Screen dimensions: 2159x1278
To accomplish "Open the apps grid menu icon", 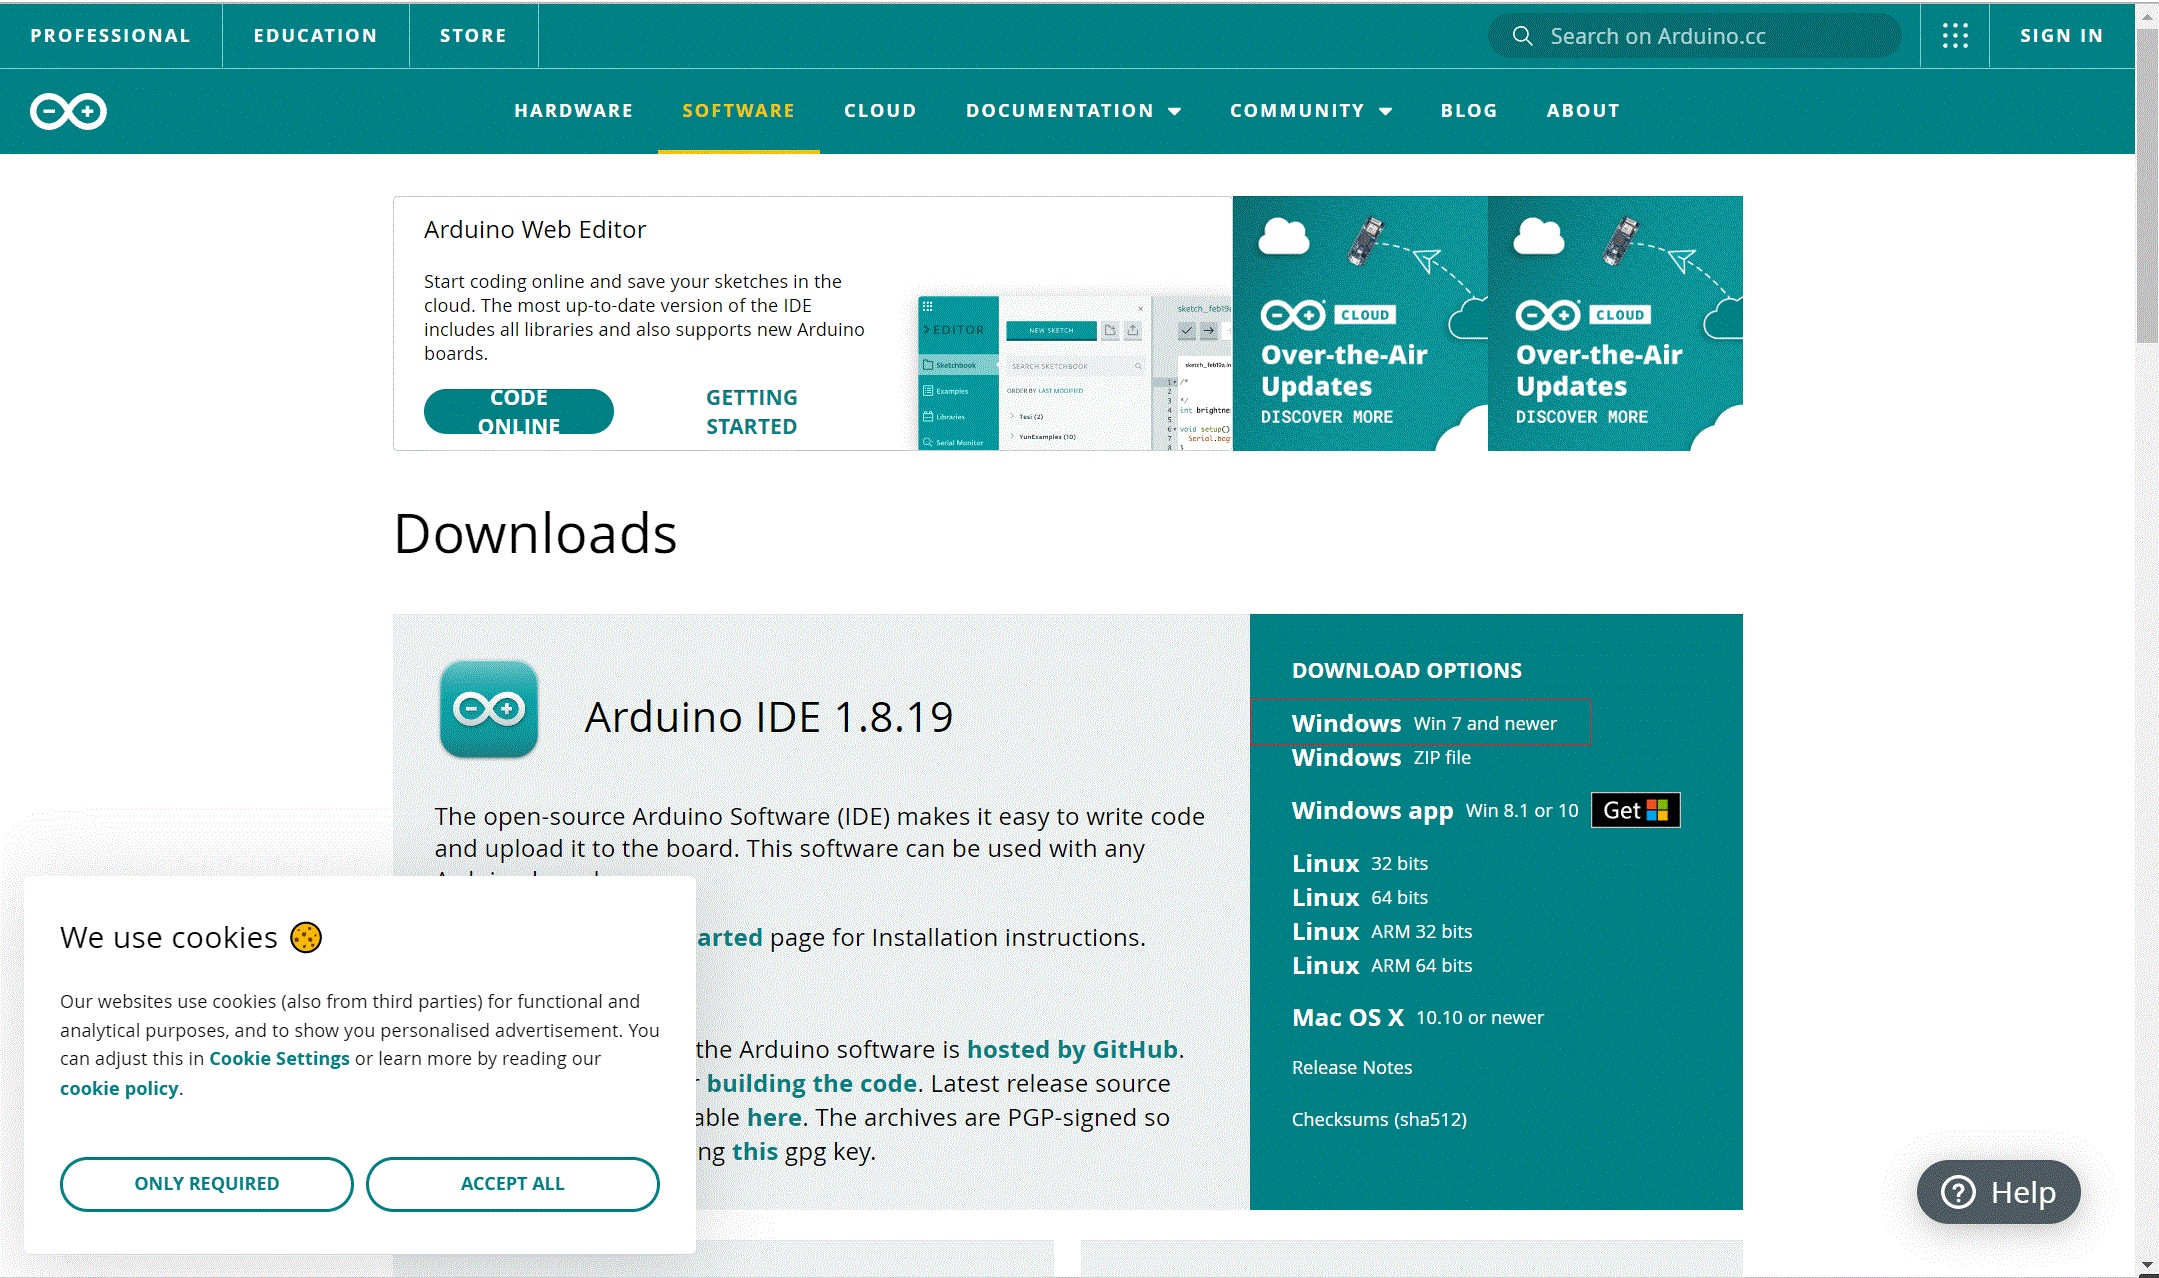I will coord(1955,36).
